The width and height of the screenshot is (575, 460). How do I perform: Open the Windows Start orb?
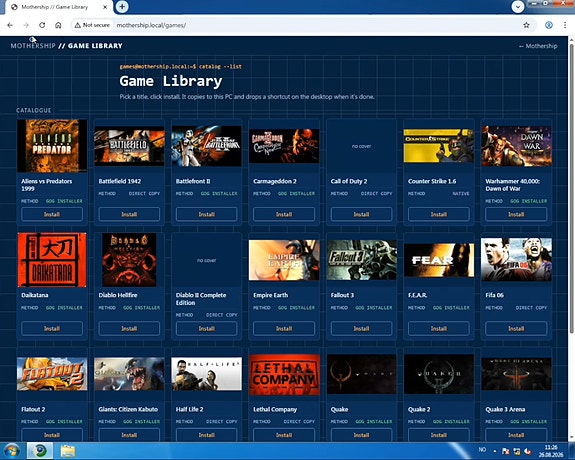[x=12, y=450]
